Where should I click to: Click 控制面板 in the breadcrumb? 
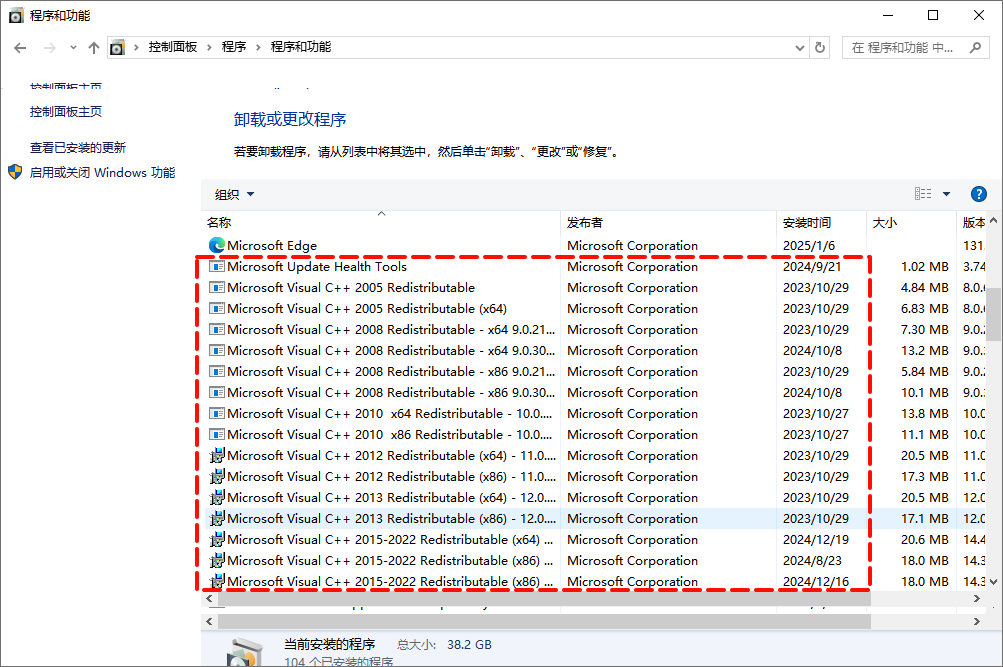click(173, 47)
